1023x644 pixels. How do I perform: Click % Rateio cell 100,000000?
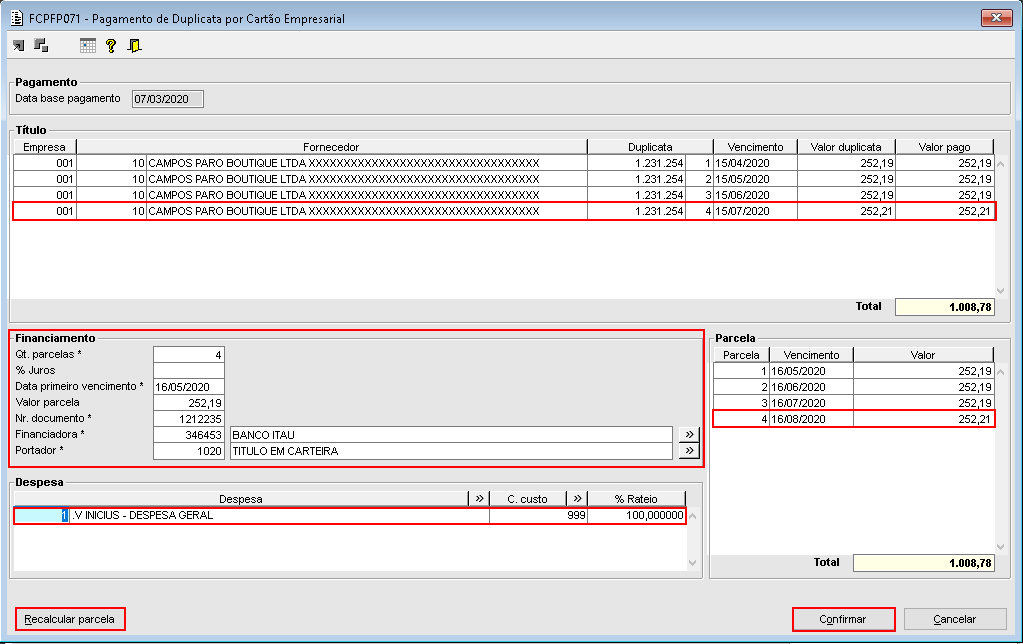(636, 515)
